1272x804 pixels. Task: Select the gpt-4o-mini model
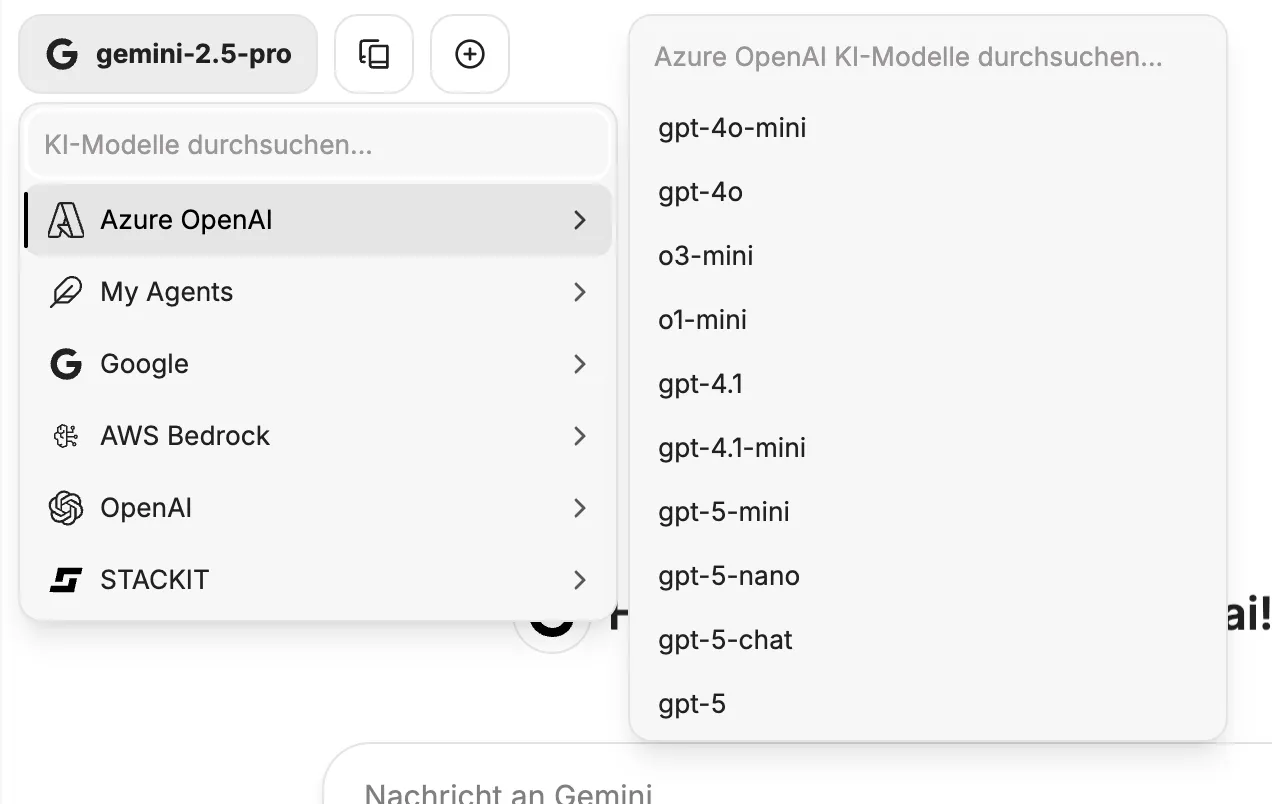[x=732, y=128]
